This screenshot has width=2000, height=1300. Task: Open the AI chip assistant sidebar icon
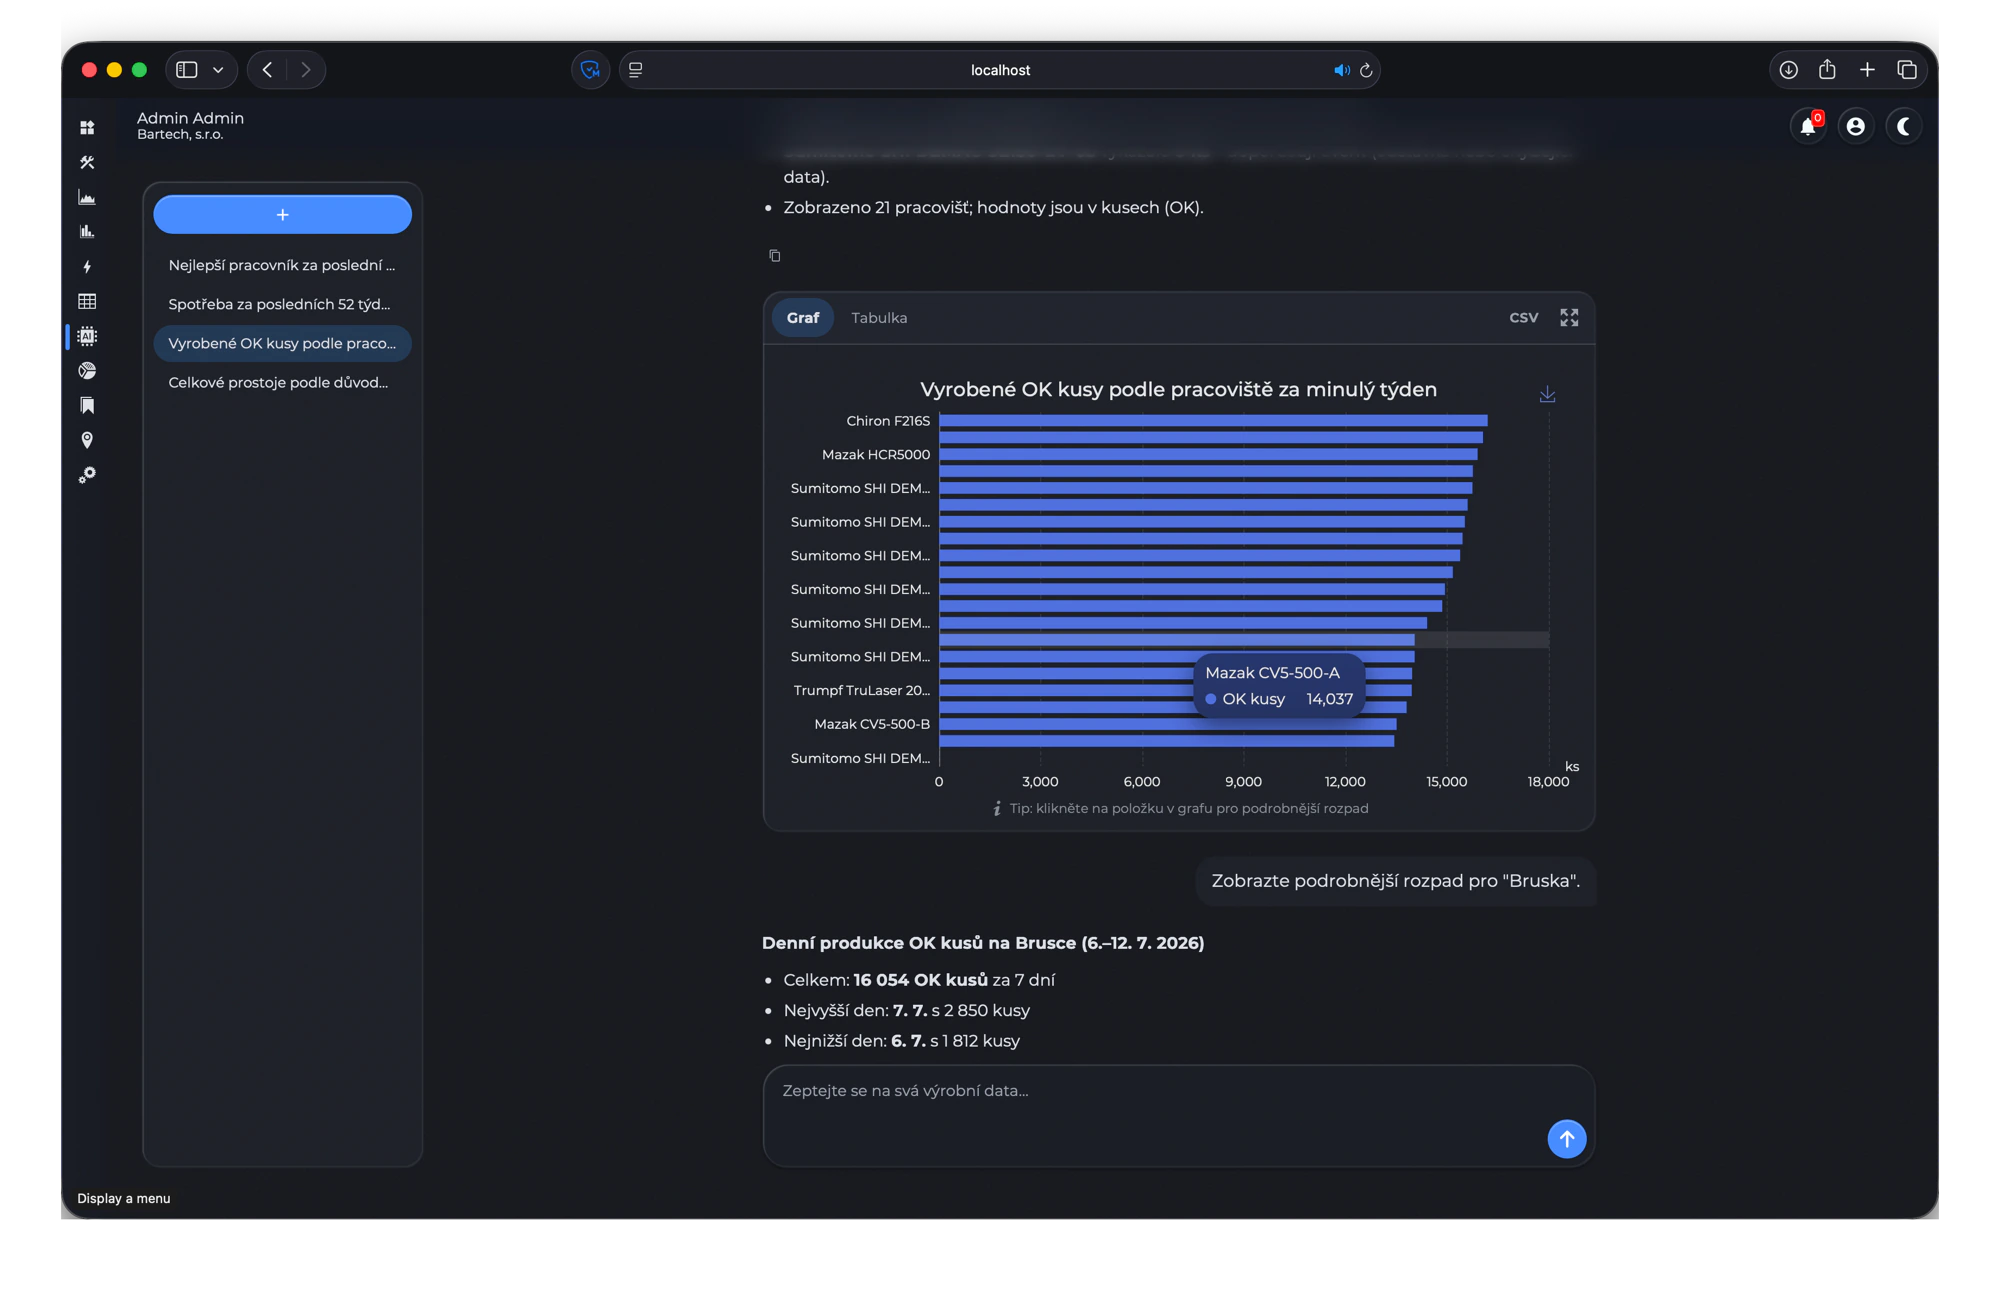pyautogui.click(x=87, y=336)
